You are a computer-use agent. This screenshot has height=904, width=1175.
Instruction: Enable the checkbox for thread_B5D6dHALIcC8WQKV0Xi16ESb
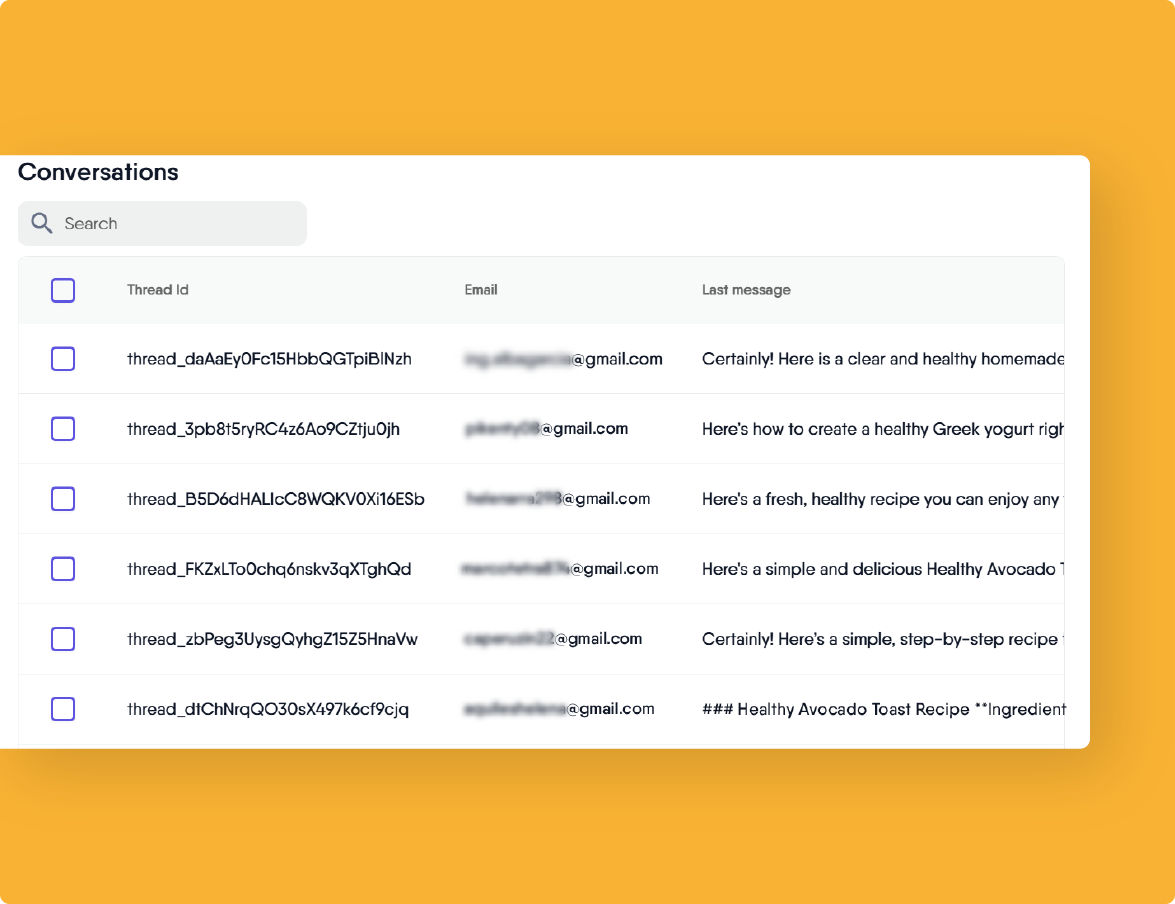pos(63,498)
